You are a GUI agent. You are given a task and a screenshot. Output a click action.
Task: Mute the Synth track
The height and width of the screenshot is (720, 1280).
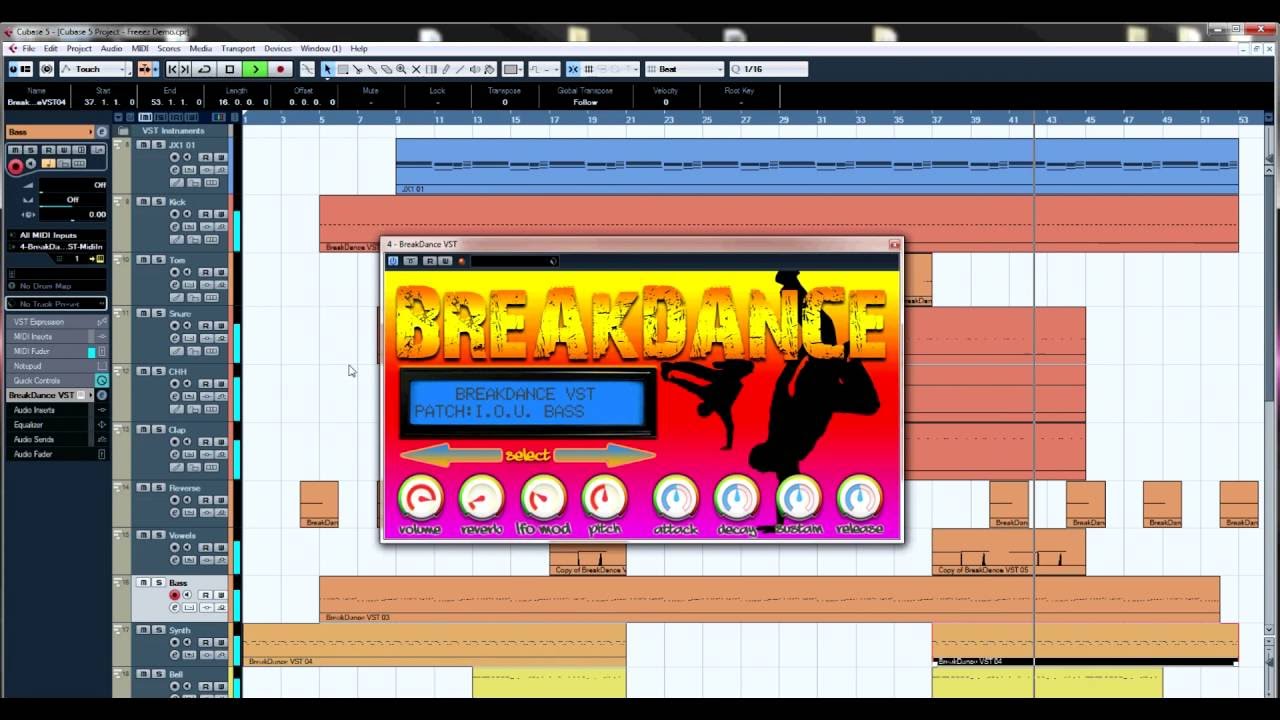click(x=143, y=630)
